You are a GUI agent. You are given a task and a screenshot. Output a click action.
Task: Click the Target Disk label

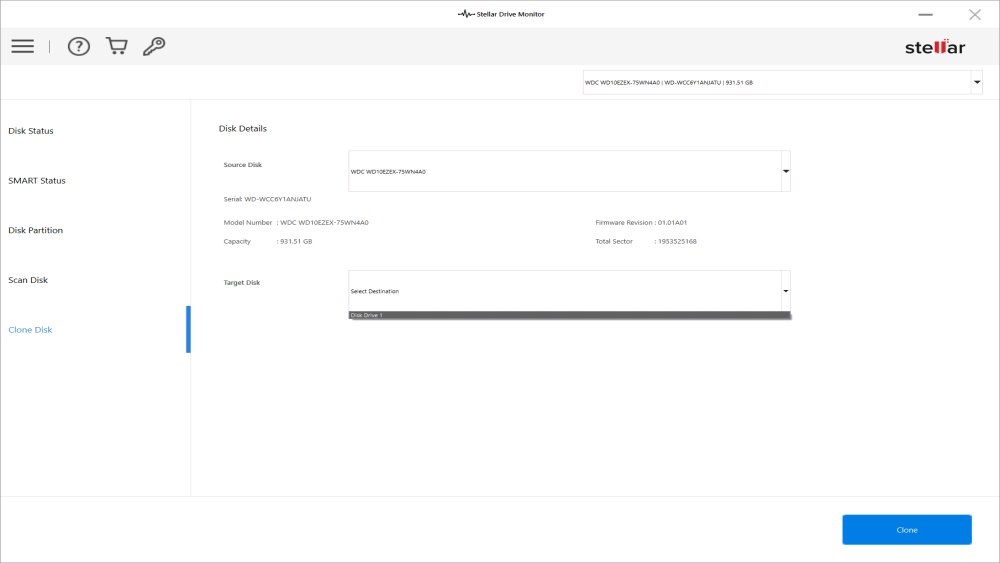(242, 282)
